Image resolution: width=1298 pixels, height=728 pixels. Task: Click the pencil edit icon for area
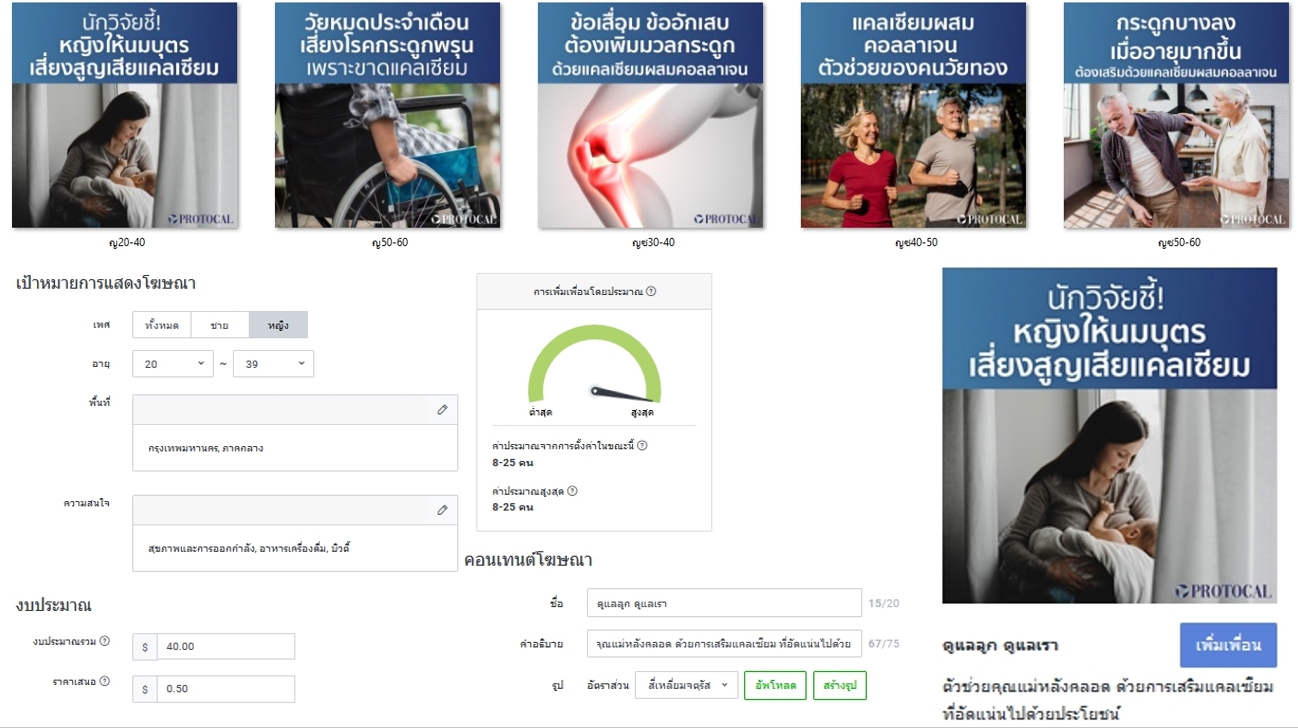click(442, 409)
